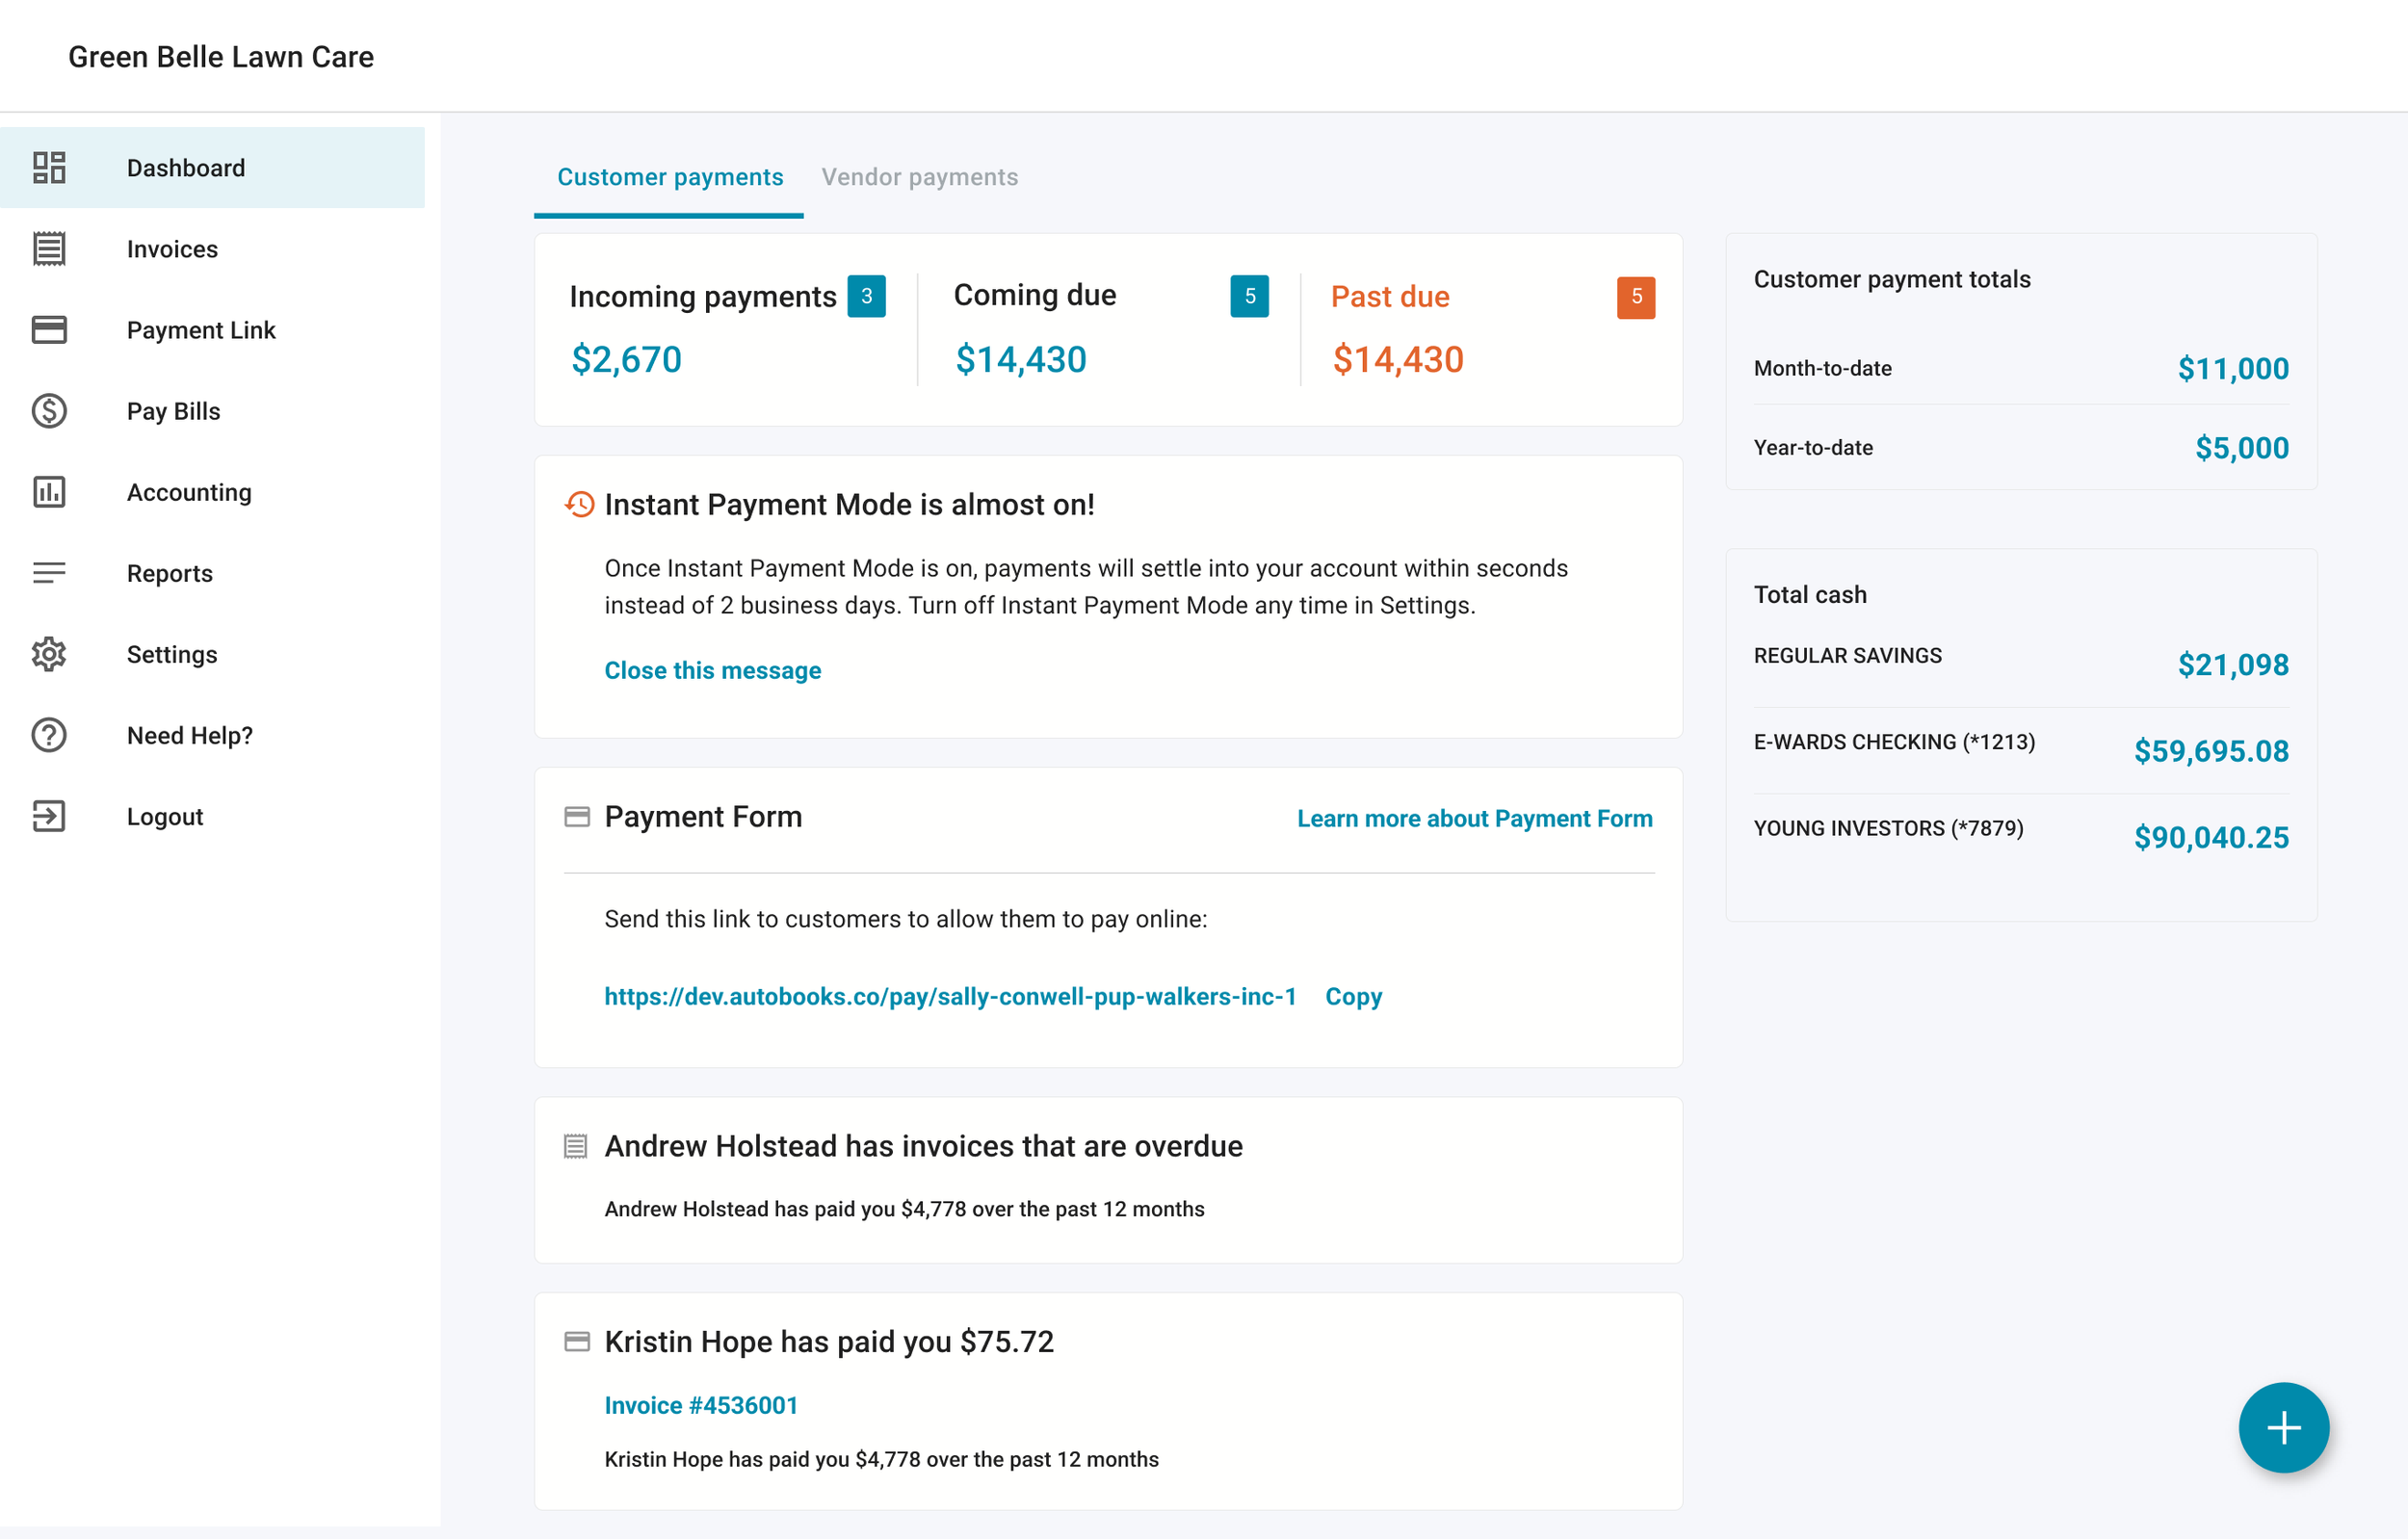This screenshot has height=1539, width=2408.
Task: Select the Customer payments tab
Action: (669, 177)
